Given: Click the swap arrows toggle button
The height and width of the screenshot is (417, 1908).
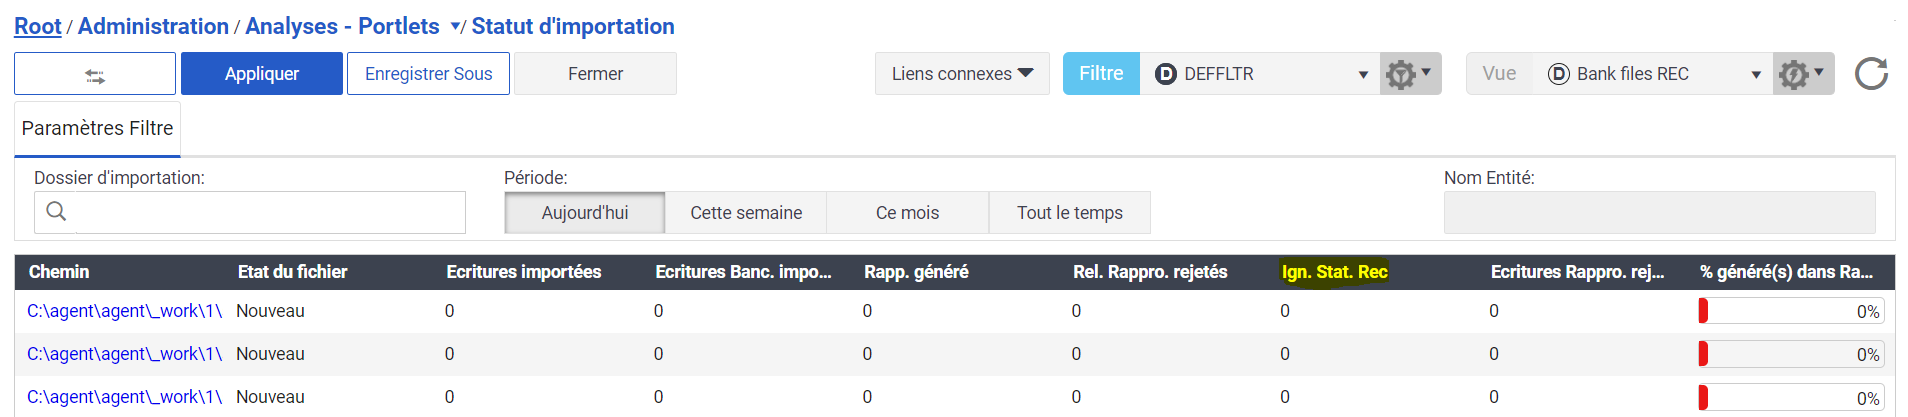Looking at the screenshot, I should pyautogui.click(x=95, y=74).
